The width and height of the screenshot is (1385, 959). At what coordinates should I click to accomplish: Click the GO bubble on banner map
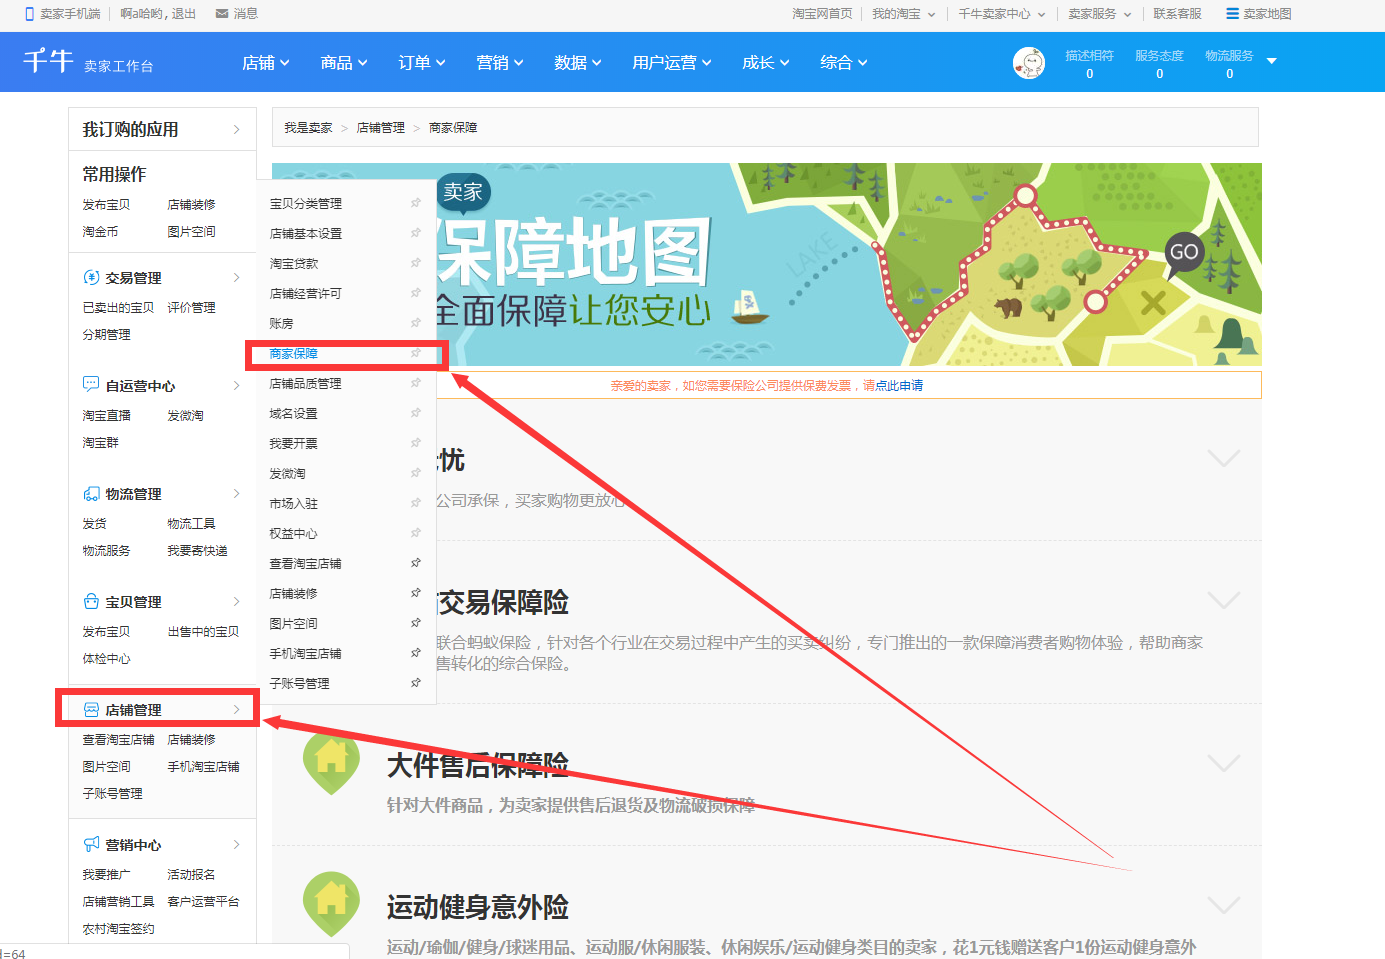(x=1184, y=253)
